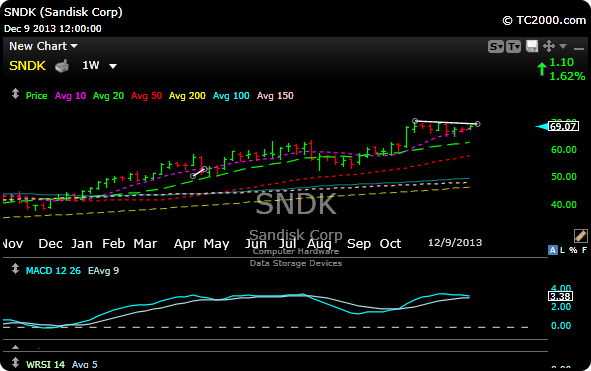Screen dimensions: 591x371
Task: Click the drawing pencil icon at the right
Action: coord(580,236)
